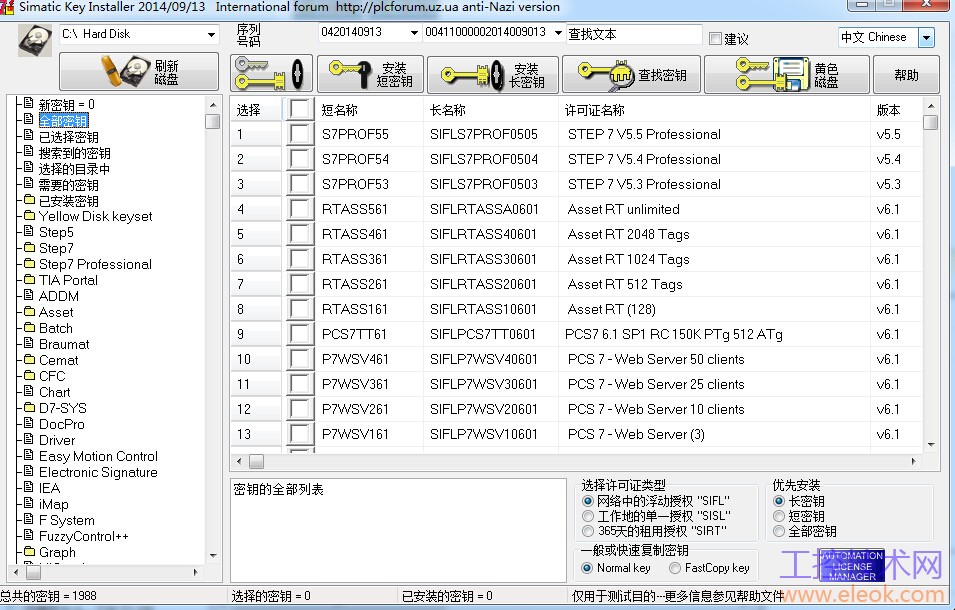Open the CFC folder in tree
Viewport: 955px width, 610px height.
click(x=52, y=376)
